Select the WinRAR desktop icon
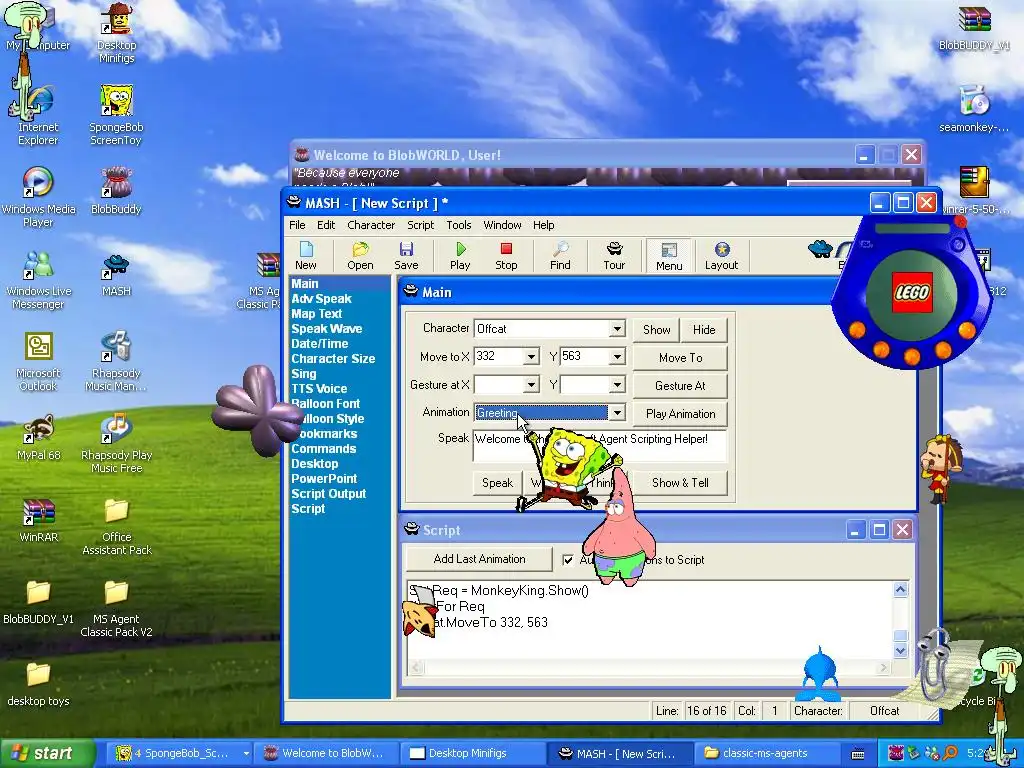Screen dimensions: 1024x768 [38, 520]
